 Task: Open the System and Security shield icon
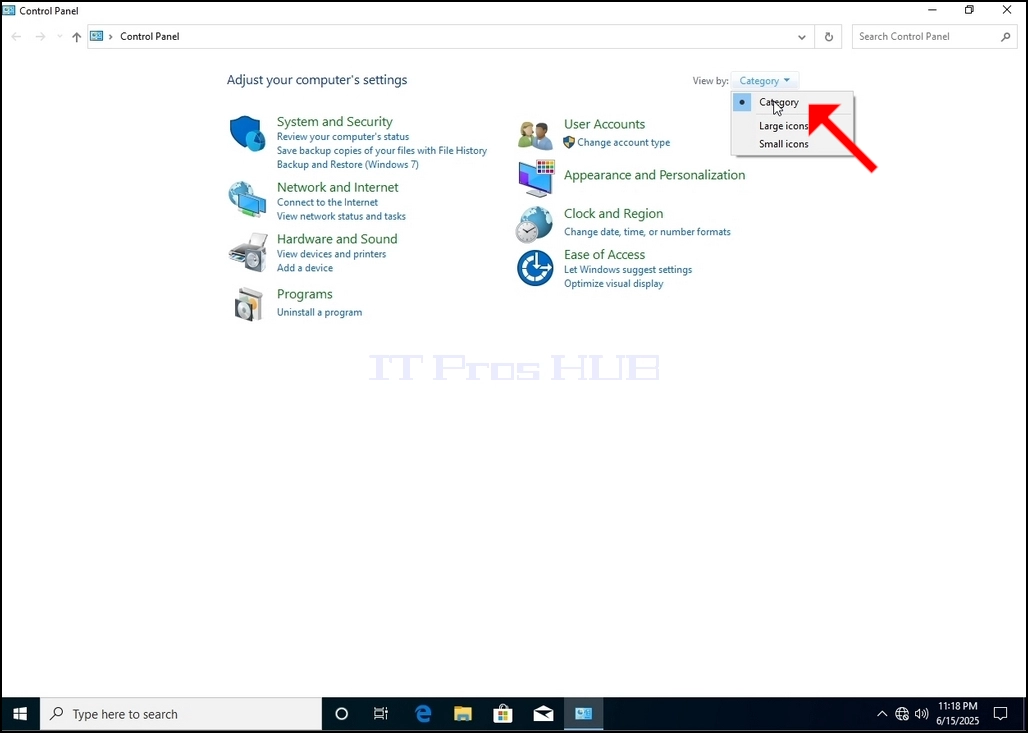(247, 133)
